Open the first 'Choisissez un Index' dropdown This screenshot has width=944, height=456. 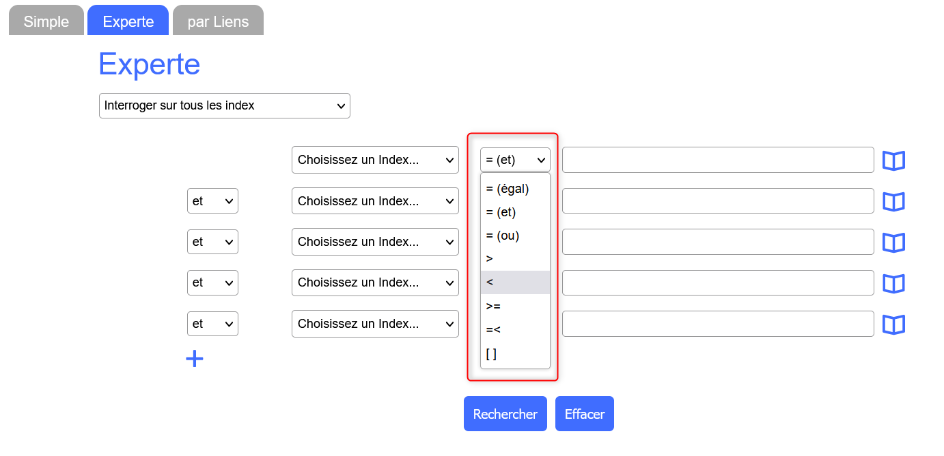tap(375, 160)
